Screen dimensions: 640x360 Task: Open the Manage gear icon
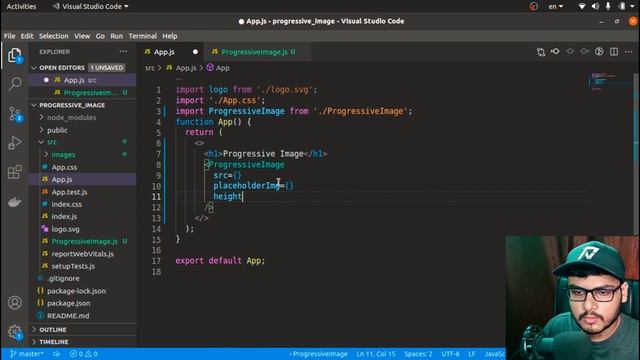coord(15,331)
